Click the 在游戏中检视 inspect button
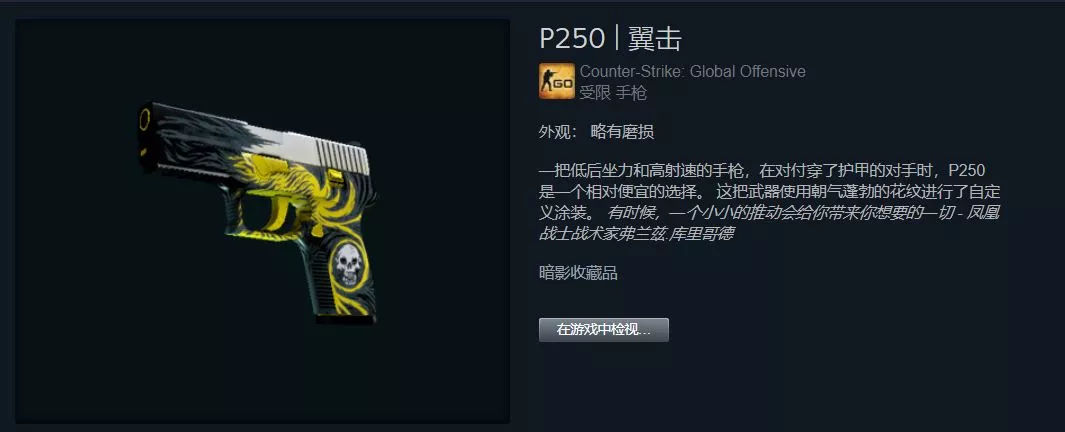 pos(604,330)
